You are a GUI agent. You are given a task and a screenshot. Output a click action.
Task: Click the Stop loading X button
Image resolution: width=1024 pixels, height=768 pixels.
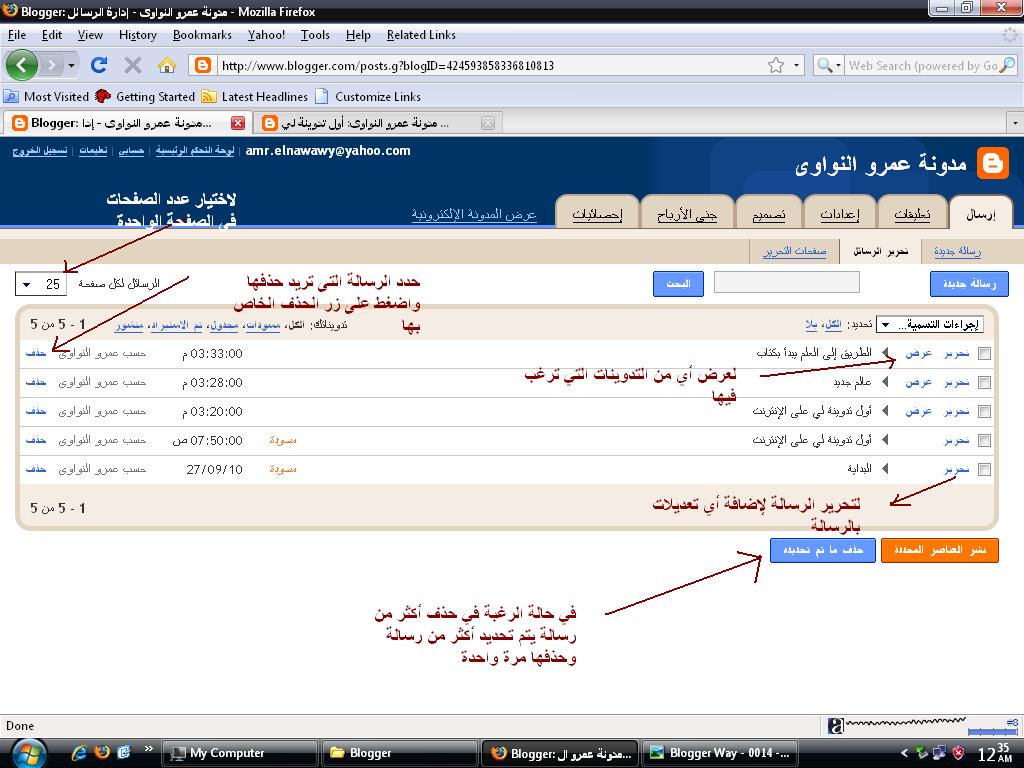click(133, 65)
